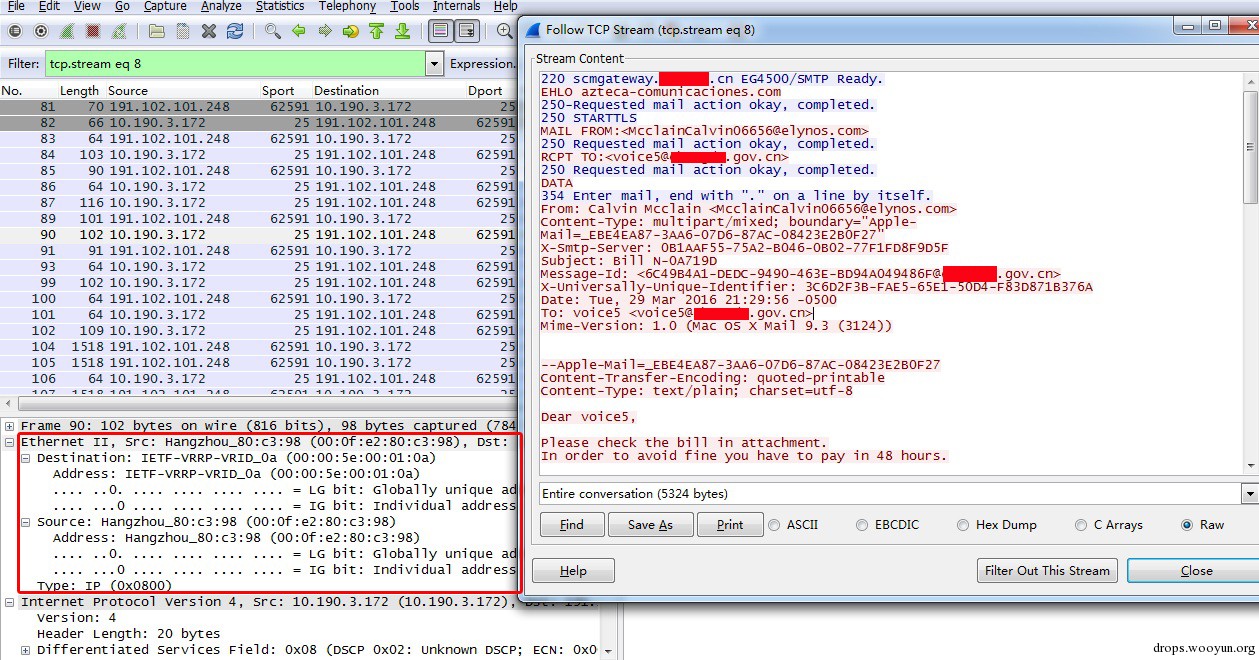Reload the capture file icon
Image resolution: width=1259 pixels, height=660 pixels.
click(235, 31)
